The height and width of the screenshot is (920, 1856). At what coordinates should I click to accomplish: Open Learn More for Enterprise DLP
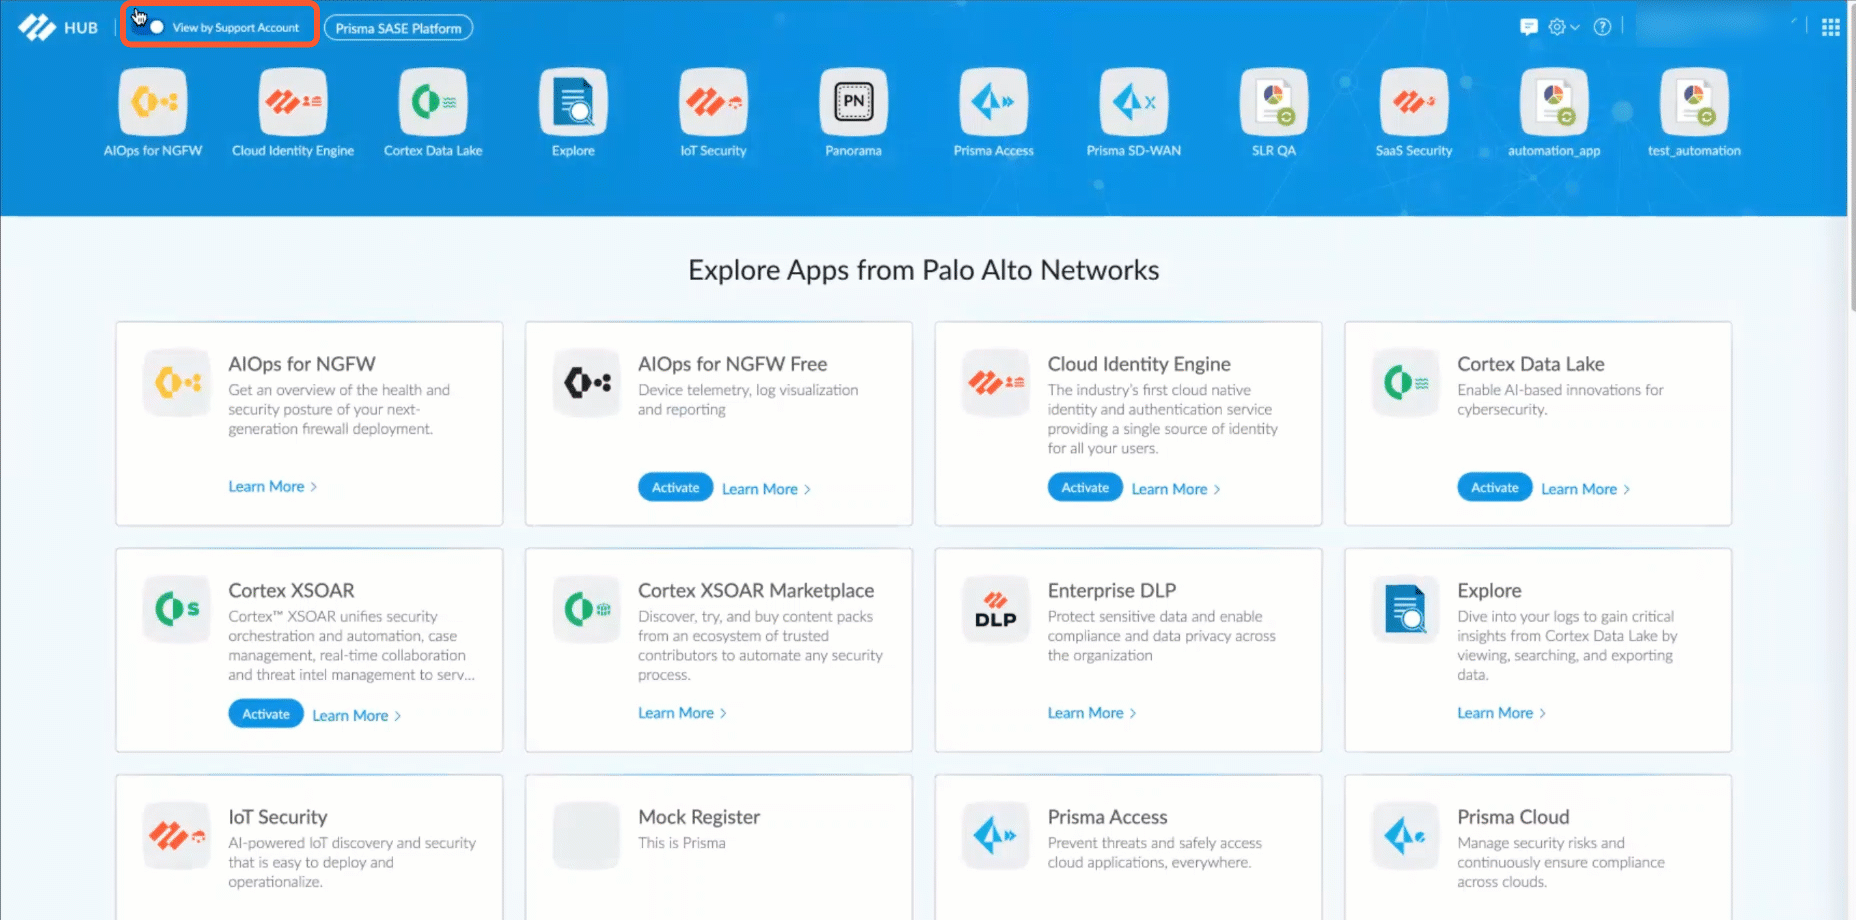coord(1092,713)
